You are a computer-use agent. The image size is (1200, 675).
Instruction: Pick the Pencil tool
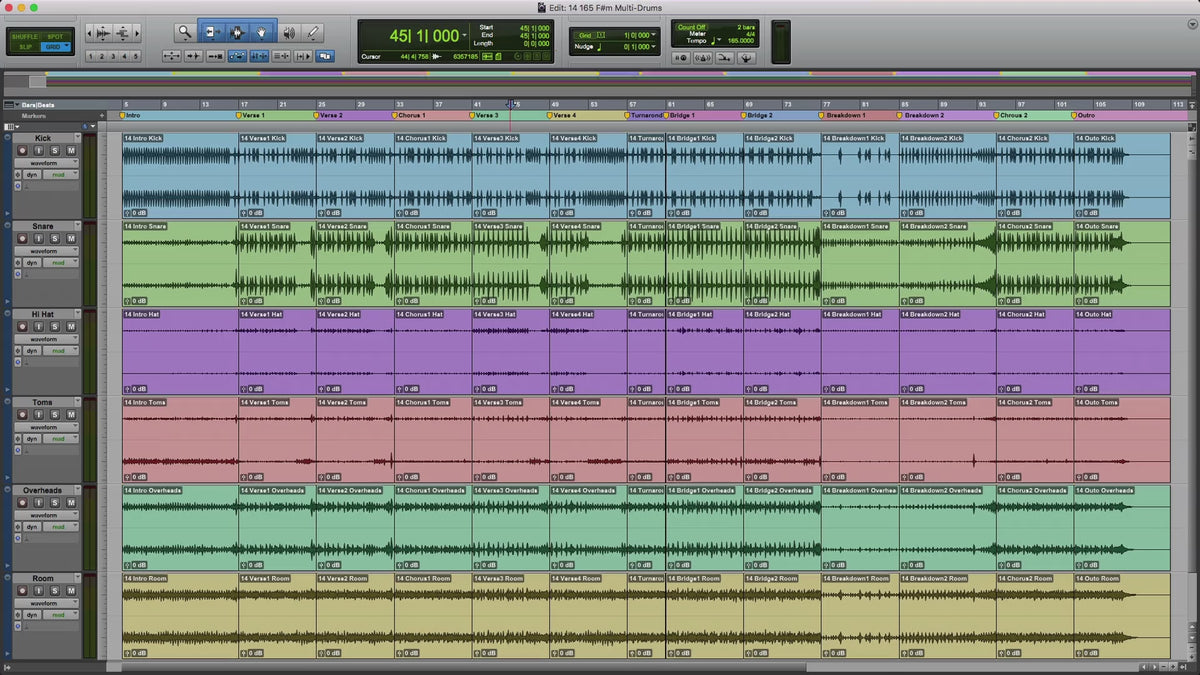tap(313, 33)
